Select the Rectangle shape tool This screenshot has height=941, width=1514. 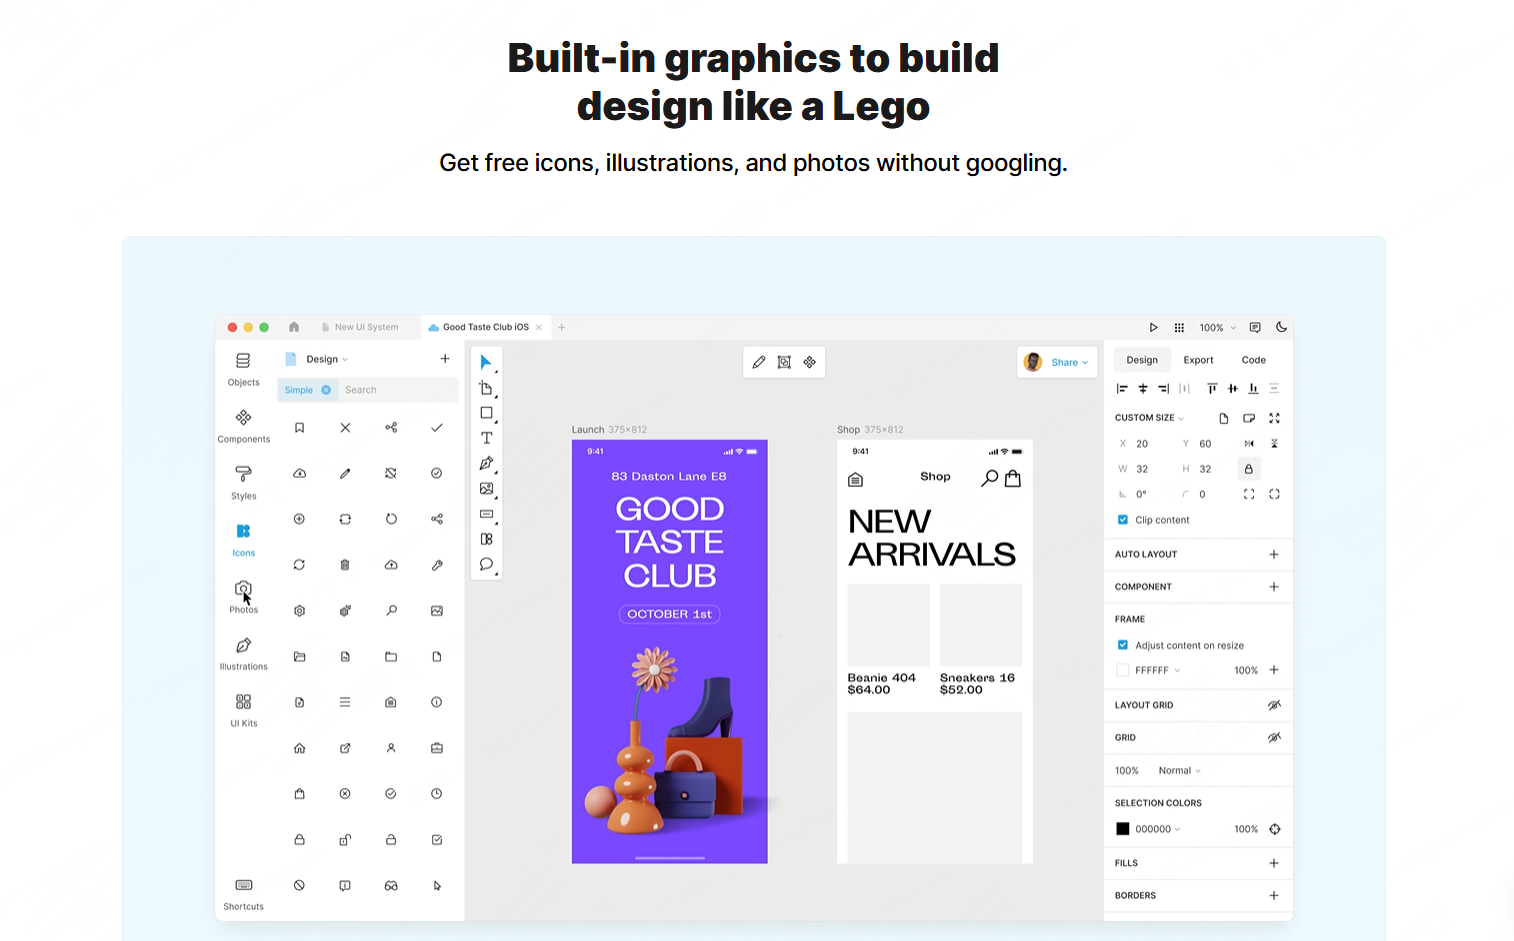point(486,413)
